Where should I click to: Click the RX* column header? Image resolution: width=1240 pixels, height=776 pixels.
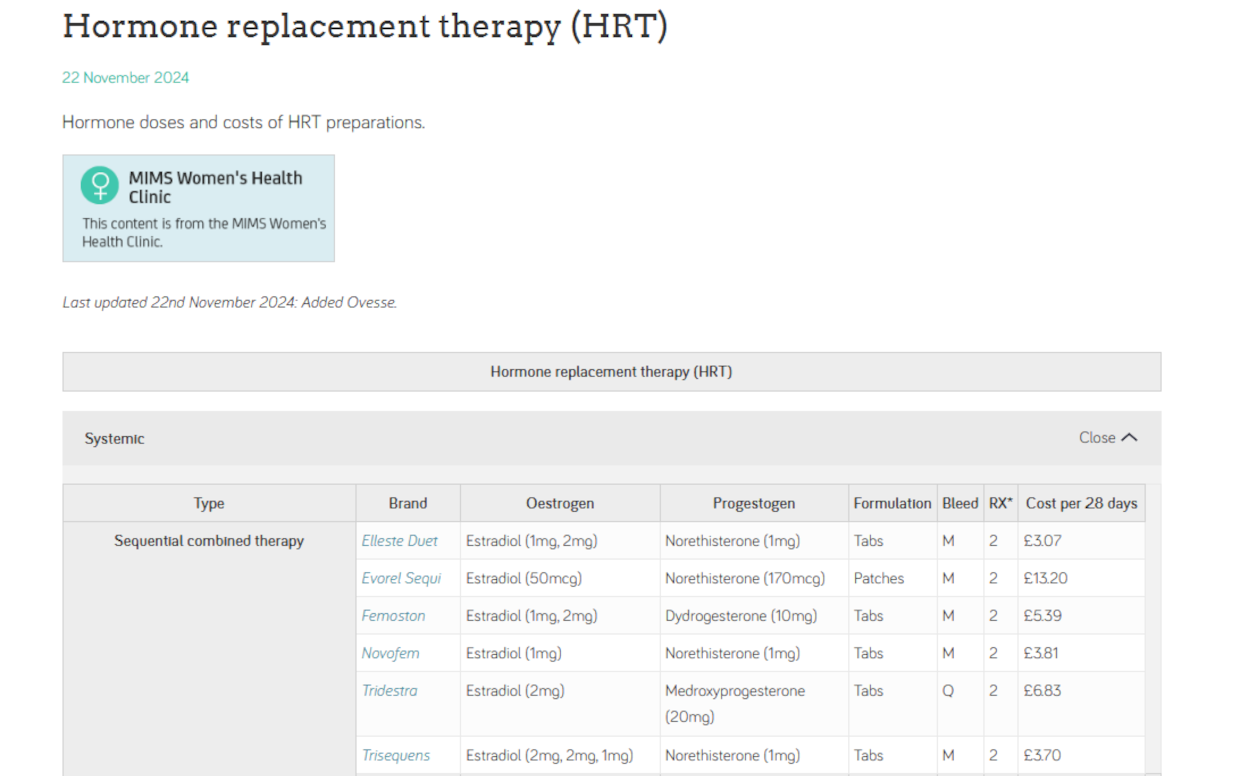(x=1000, y=503)
